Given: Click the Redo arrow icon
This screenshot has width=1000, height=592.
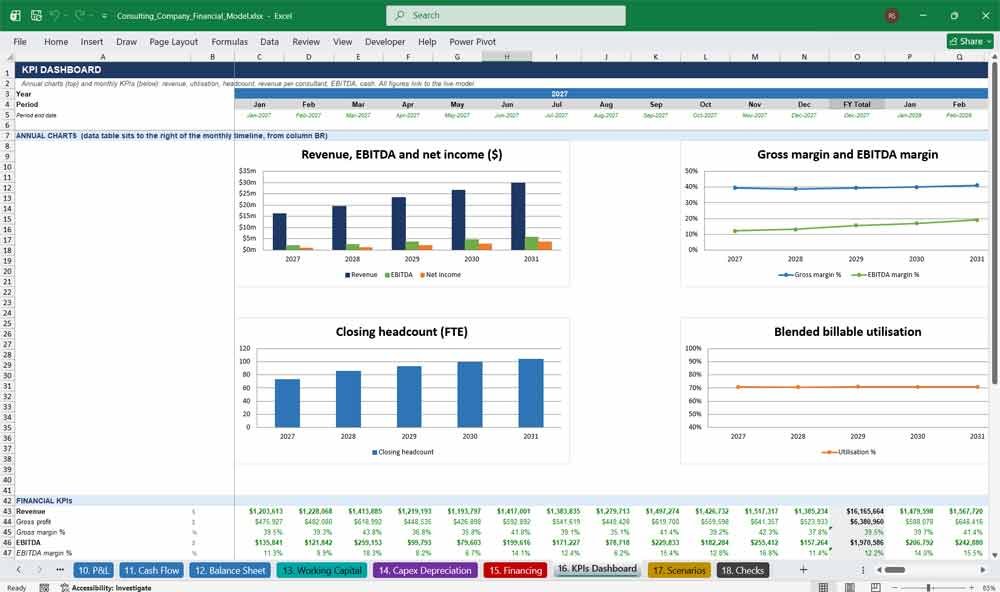Looking at the screenshot, I should [x=80, y=15].
